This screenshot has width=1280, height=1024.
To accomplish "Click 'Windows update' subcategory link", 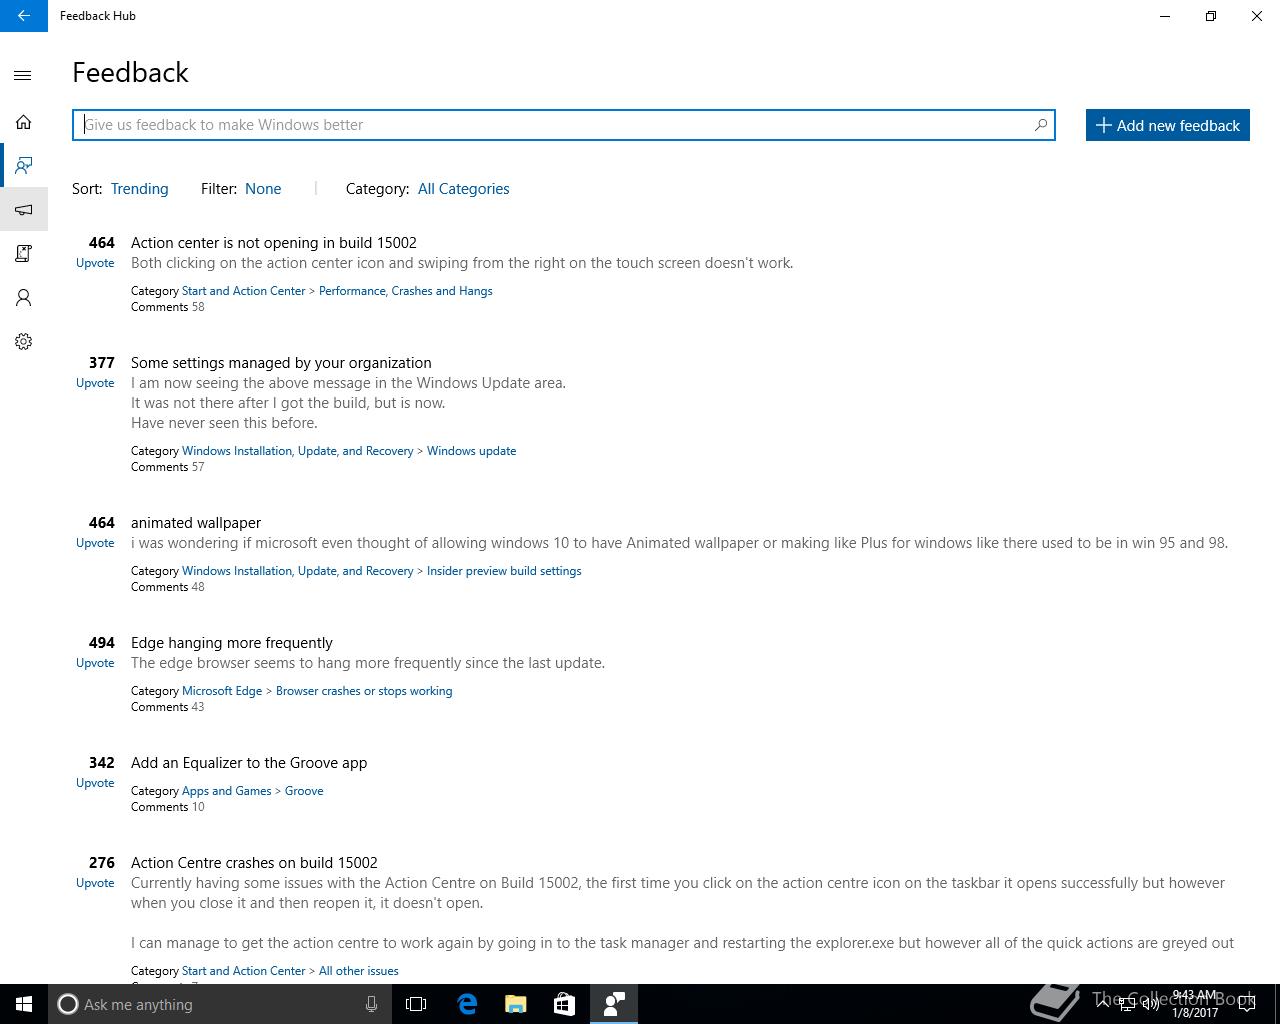I will 471,451.
